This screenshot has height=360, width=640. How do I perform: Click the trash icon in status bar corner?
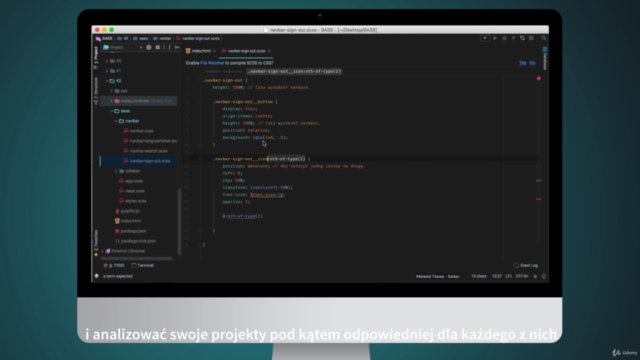tap(544, 276)
